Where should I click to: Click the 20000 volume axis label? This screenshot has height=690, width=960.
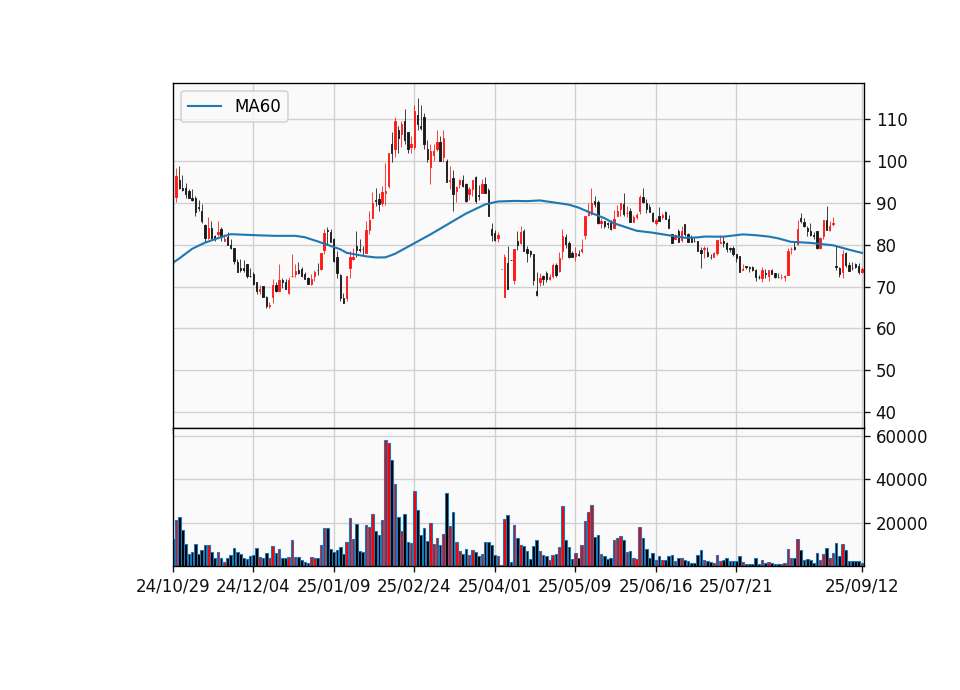(902, 524)
